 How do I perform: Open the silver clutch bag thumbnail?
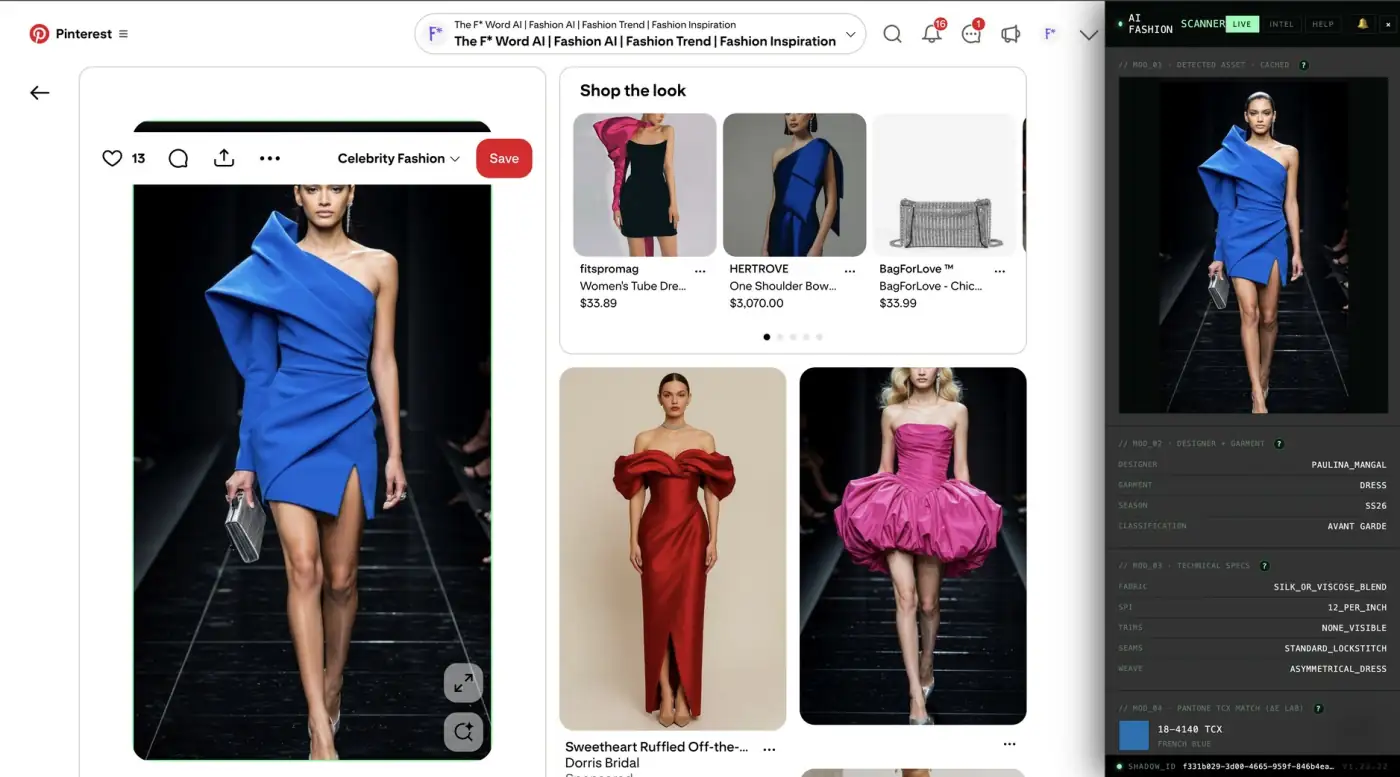tap(944, 185)
